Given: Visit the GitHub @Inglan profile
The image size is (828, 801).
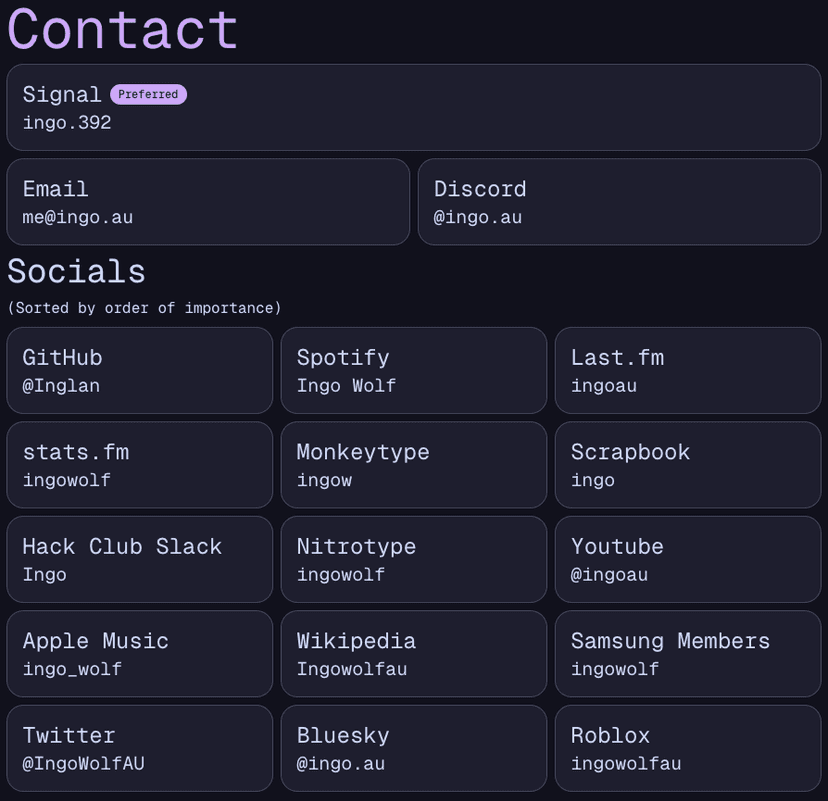Looking at the screenshot, I should (140, 370).
